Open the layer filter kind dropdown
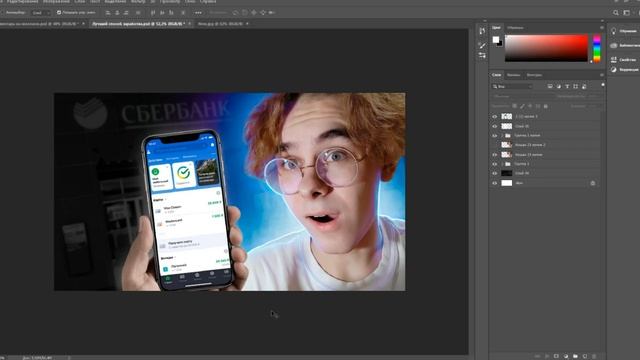Screen dimensions: 640x360 point(512,87)
